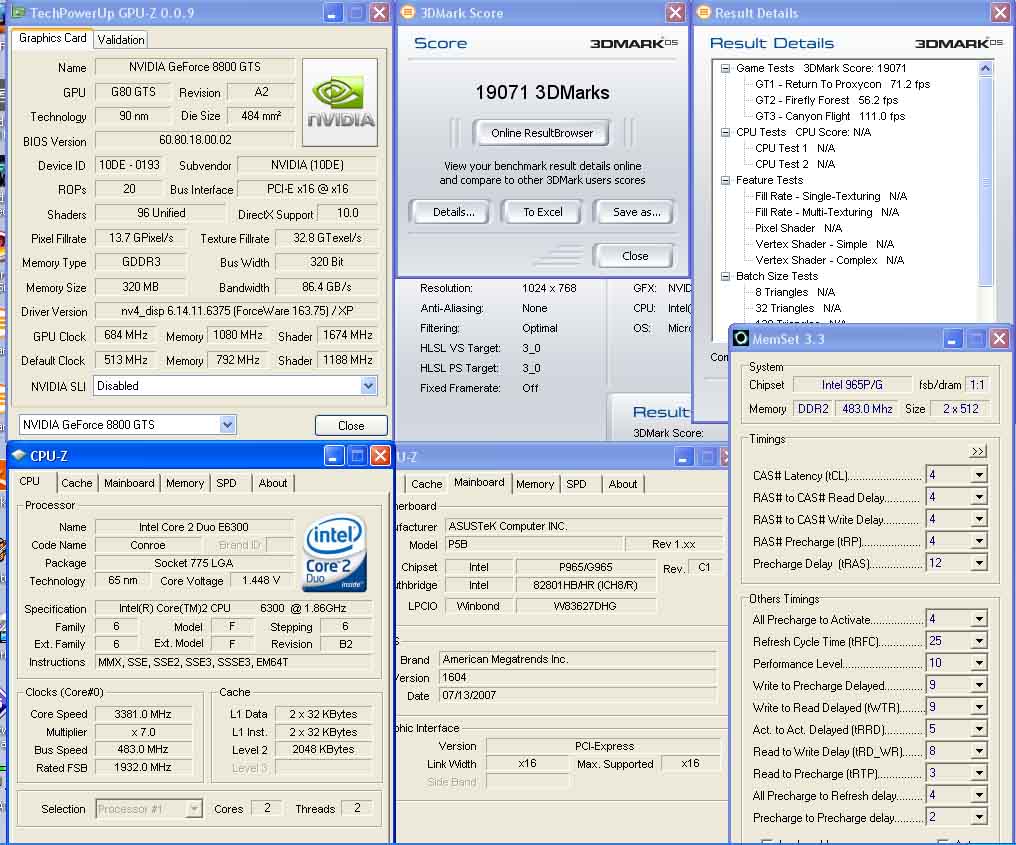
Task: Click Result Details scrollbar up arrow
Action: click(x=986, y=68)
